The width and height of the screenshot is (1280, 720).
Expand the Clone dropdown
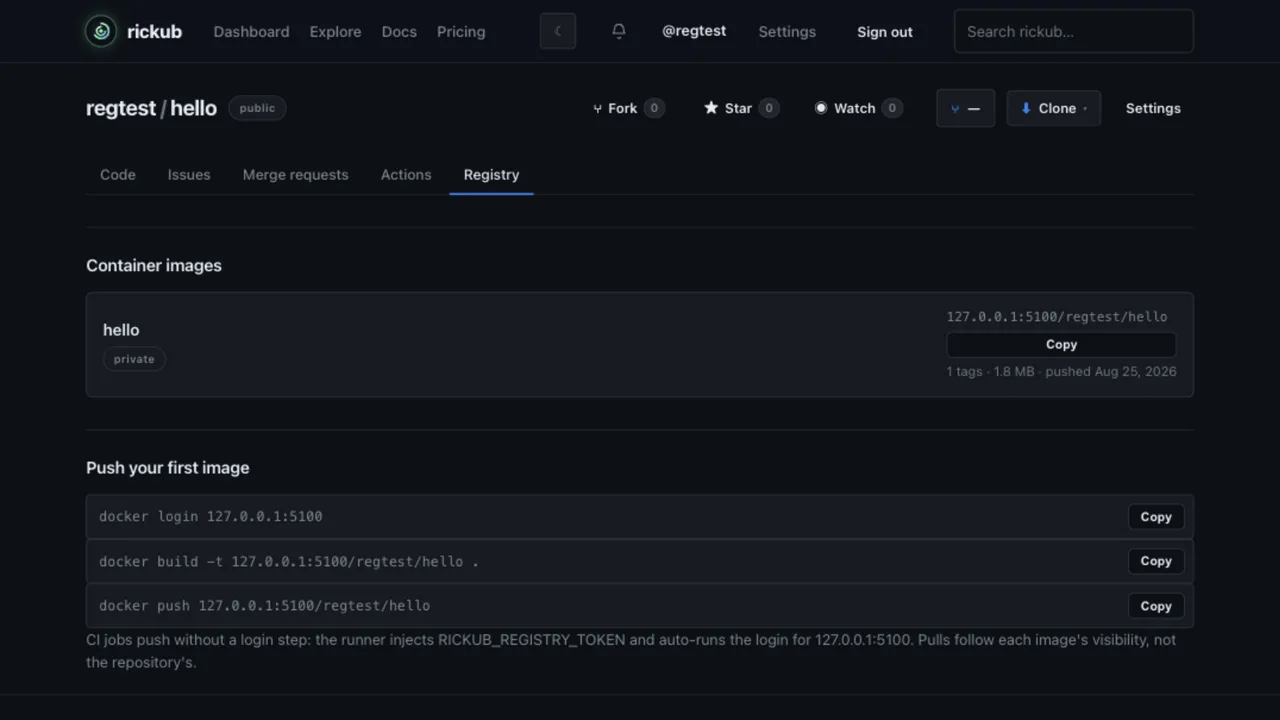pos(1054,108)
